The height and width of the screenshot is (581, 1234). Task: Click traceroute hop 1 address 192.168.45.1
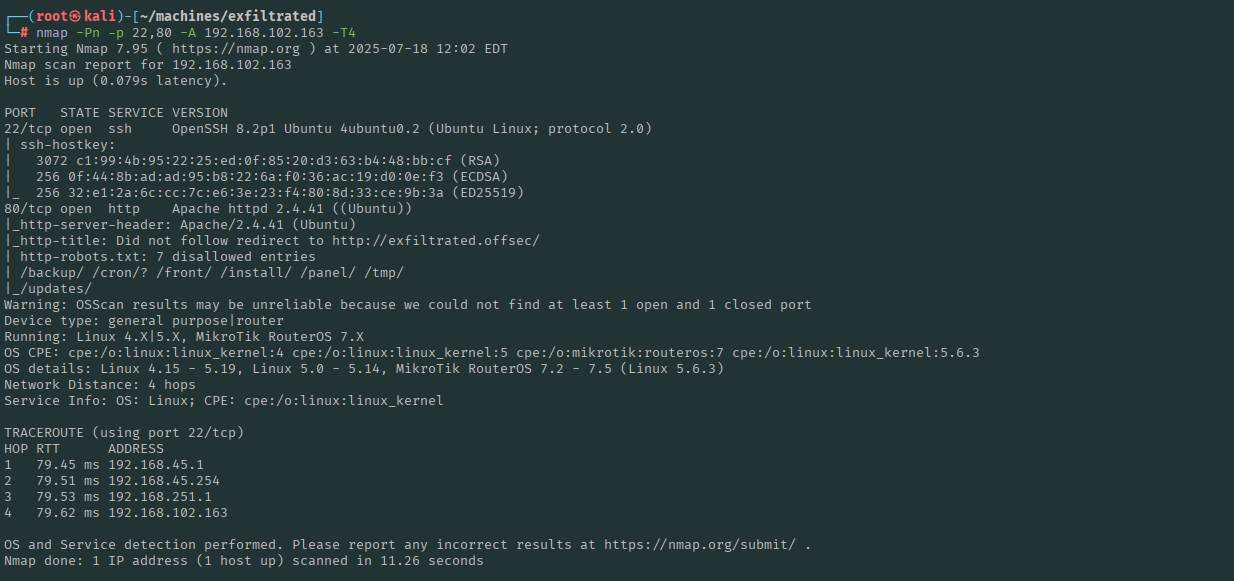point(156,465)
